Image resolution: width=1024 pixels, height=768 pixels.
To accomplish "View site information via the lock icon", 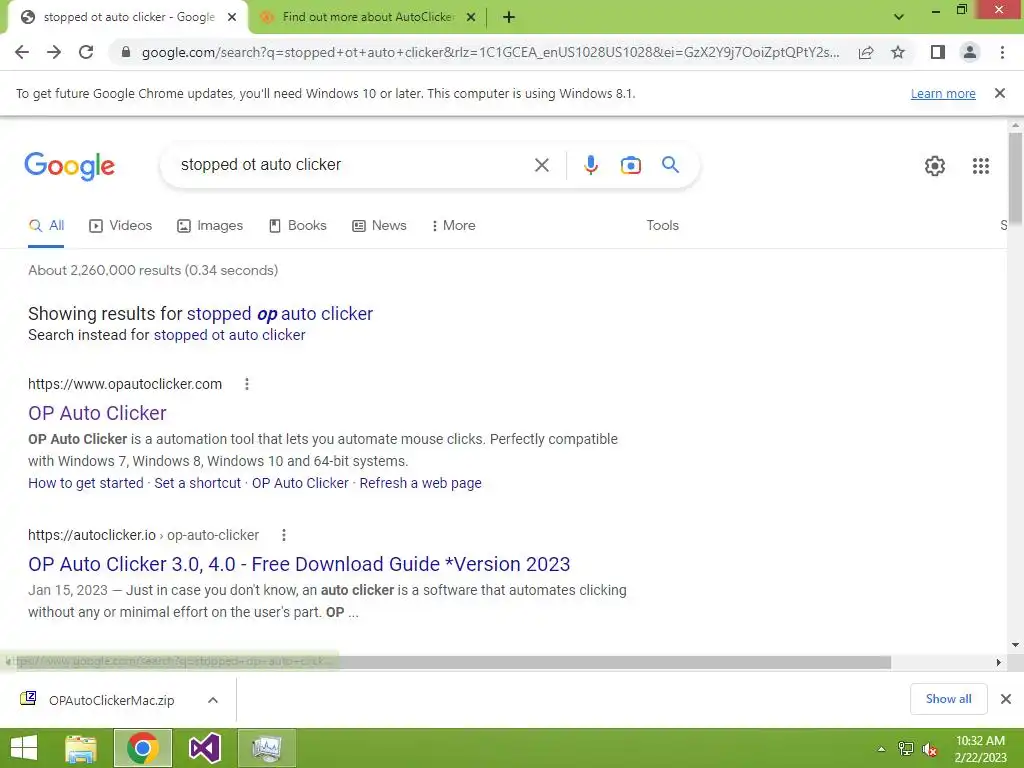I will click(126, 52).
